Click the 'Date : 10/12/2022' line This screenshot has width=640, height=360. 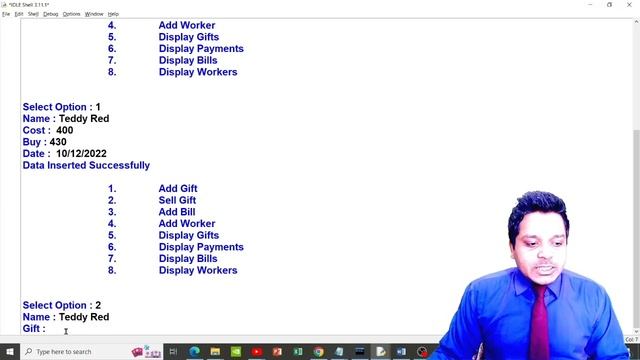pyautogui.click(x=64, y=154)
